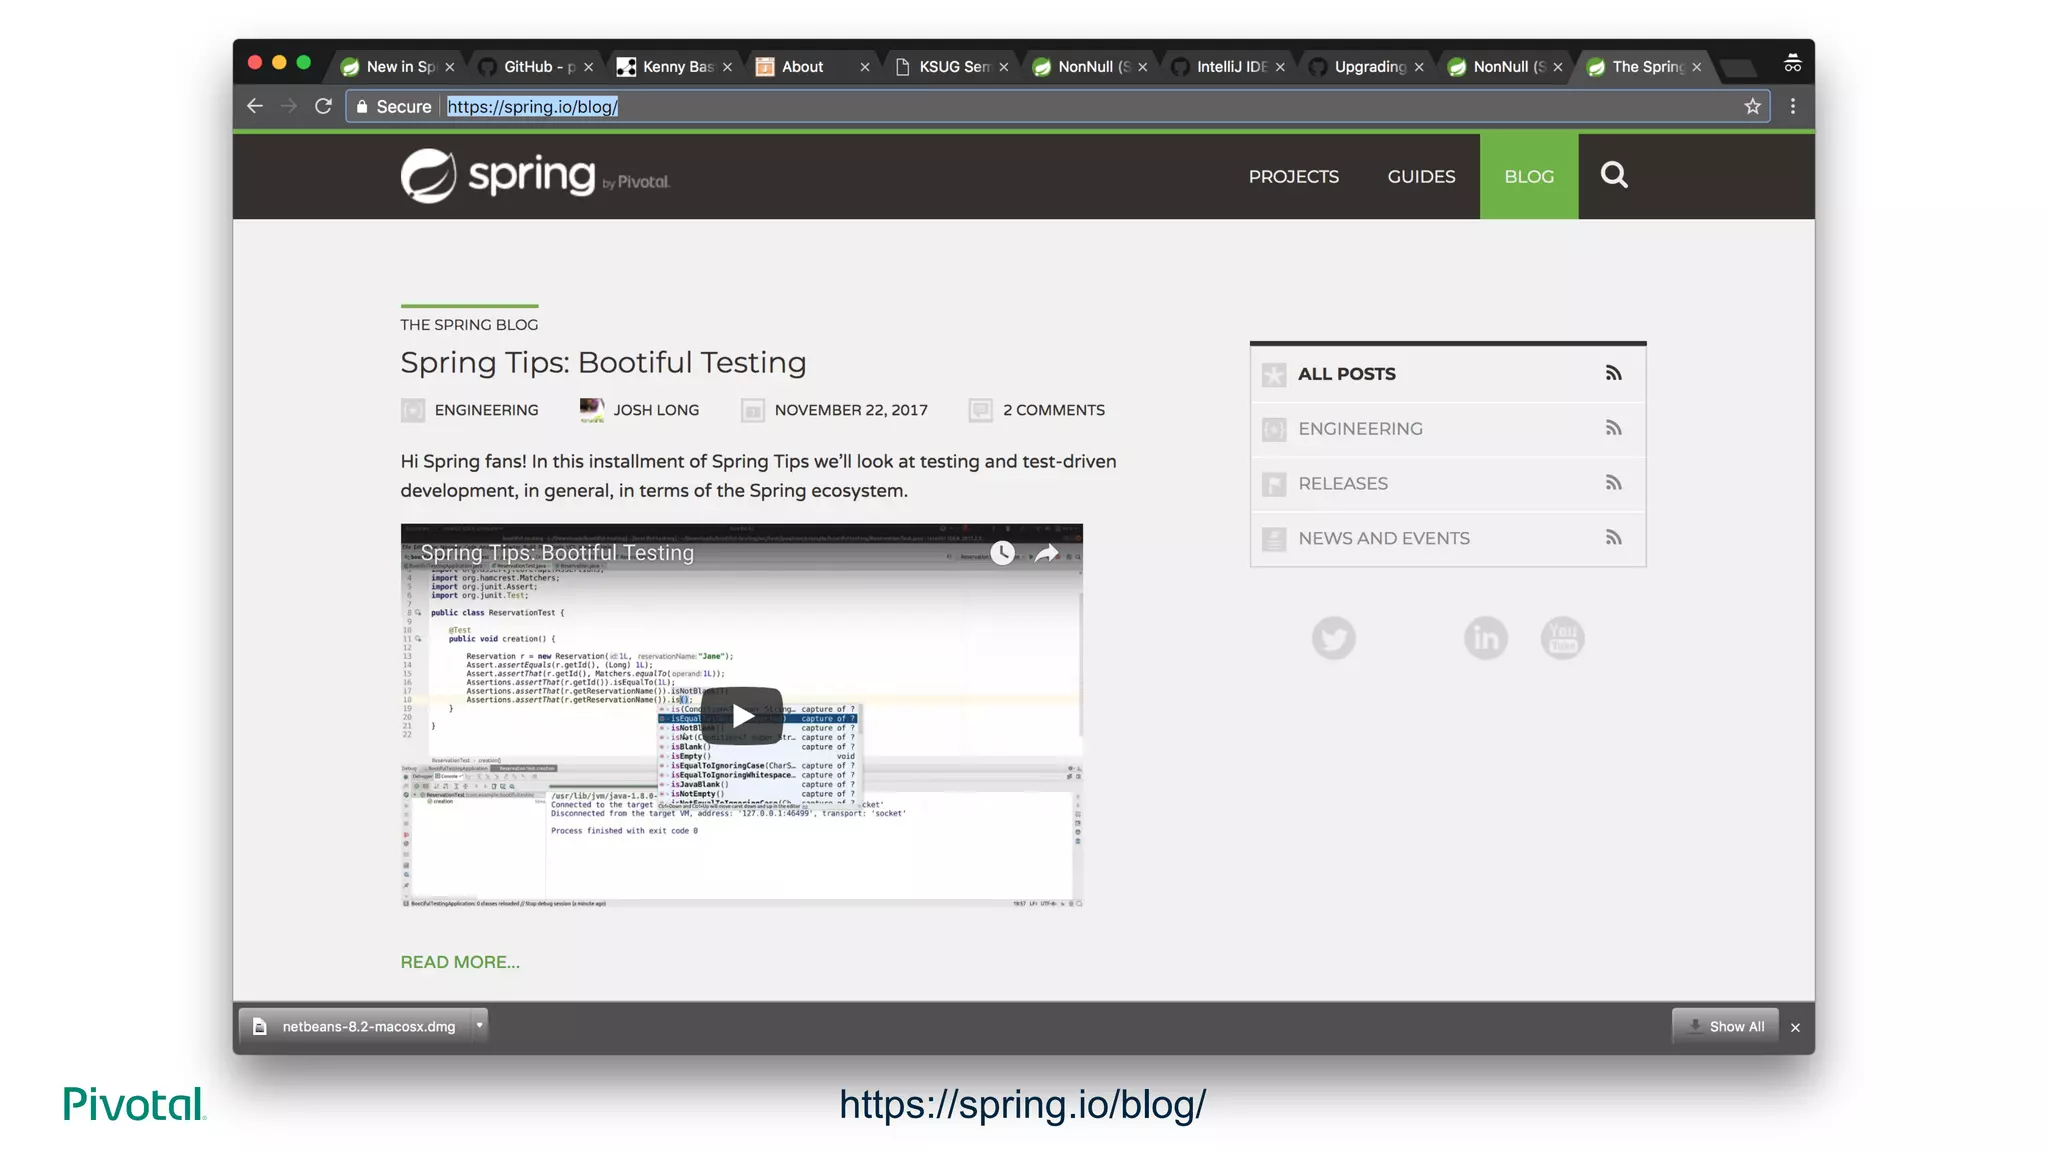Bookmark page with the star icon
Screen dimensions: 2048x1152
[x=1752, y=106]
